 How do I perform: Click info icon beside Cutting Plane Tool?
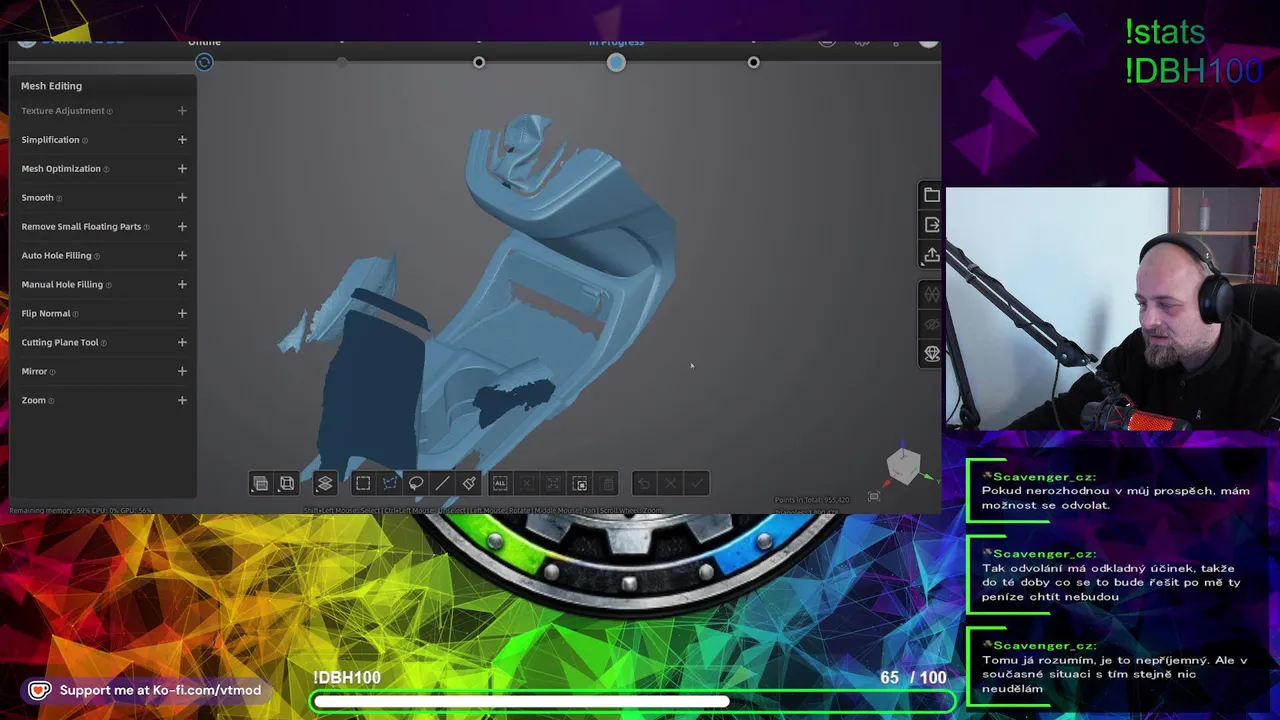(104, 343)
